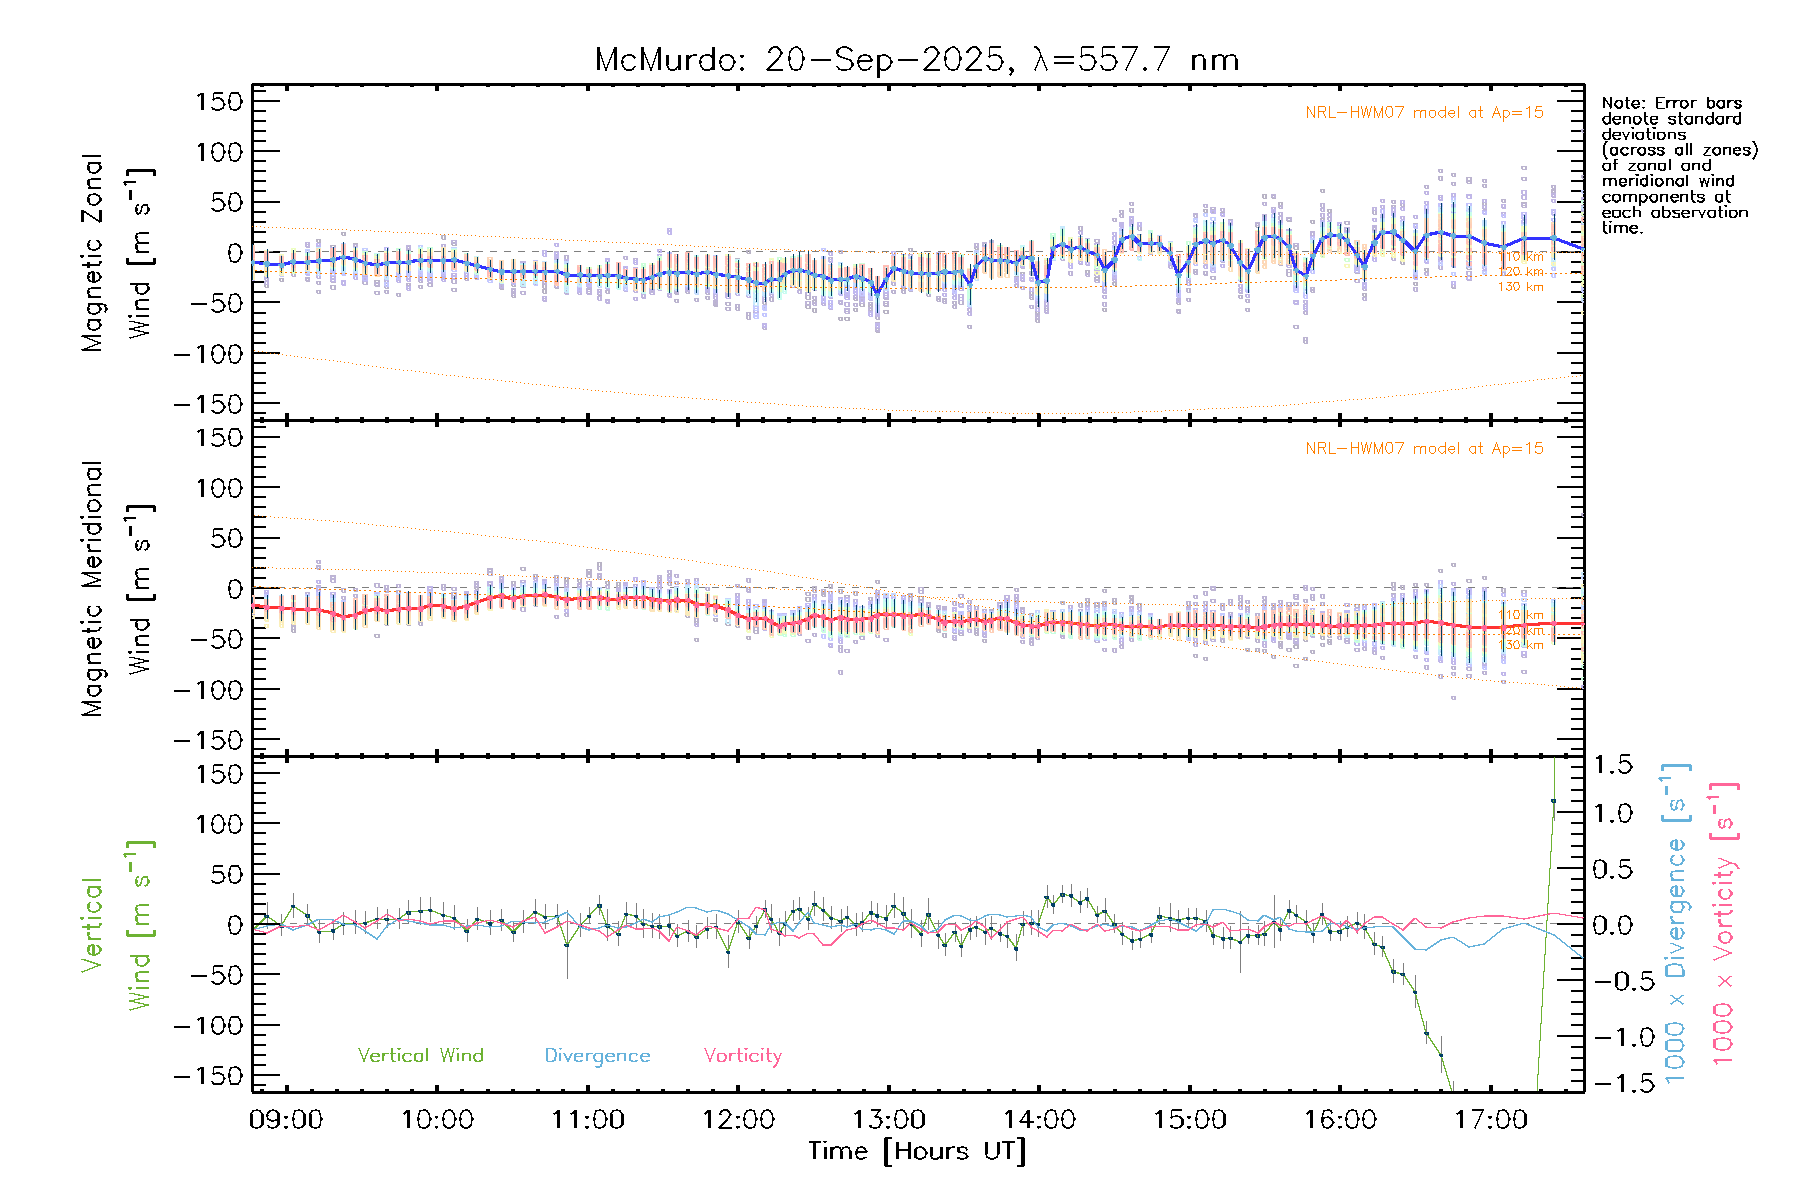Click the Time [Hours UT] axis label
Screen dimensions: 1800x1200
coord(916,1152)
